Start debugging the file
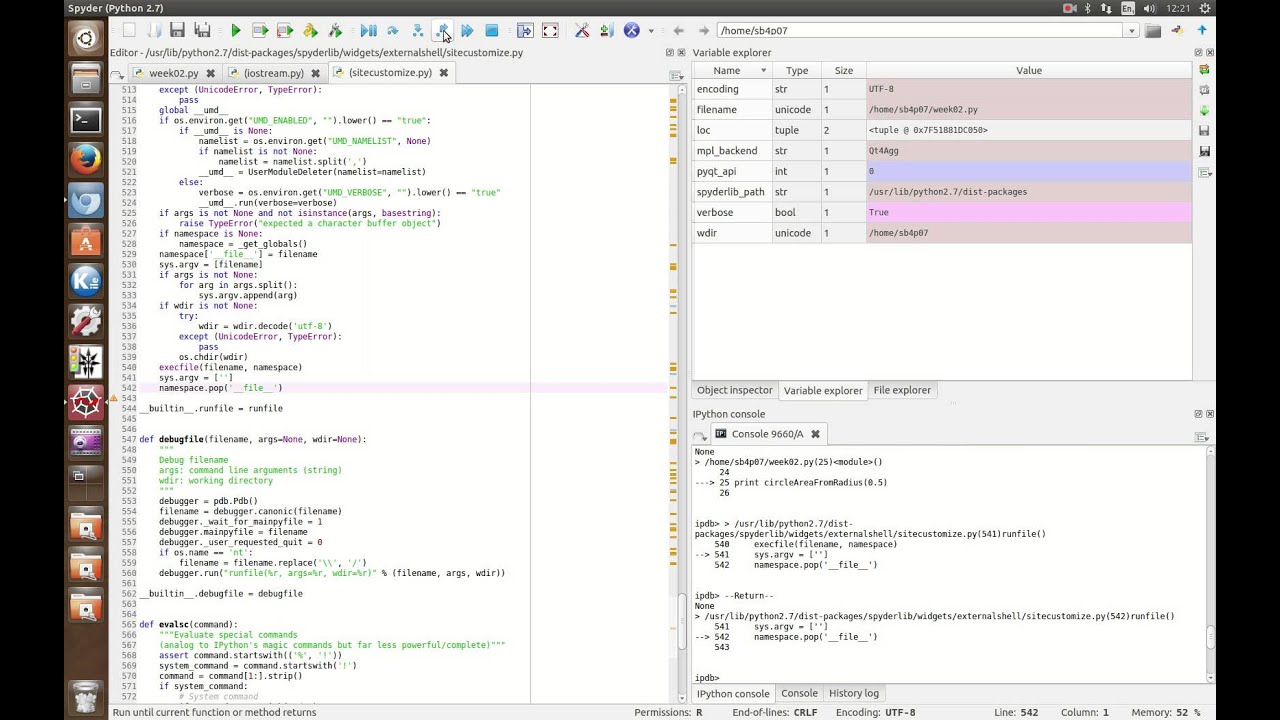This screenshot has height=720, width=1280. (368, 31)
